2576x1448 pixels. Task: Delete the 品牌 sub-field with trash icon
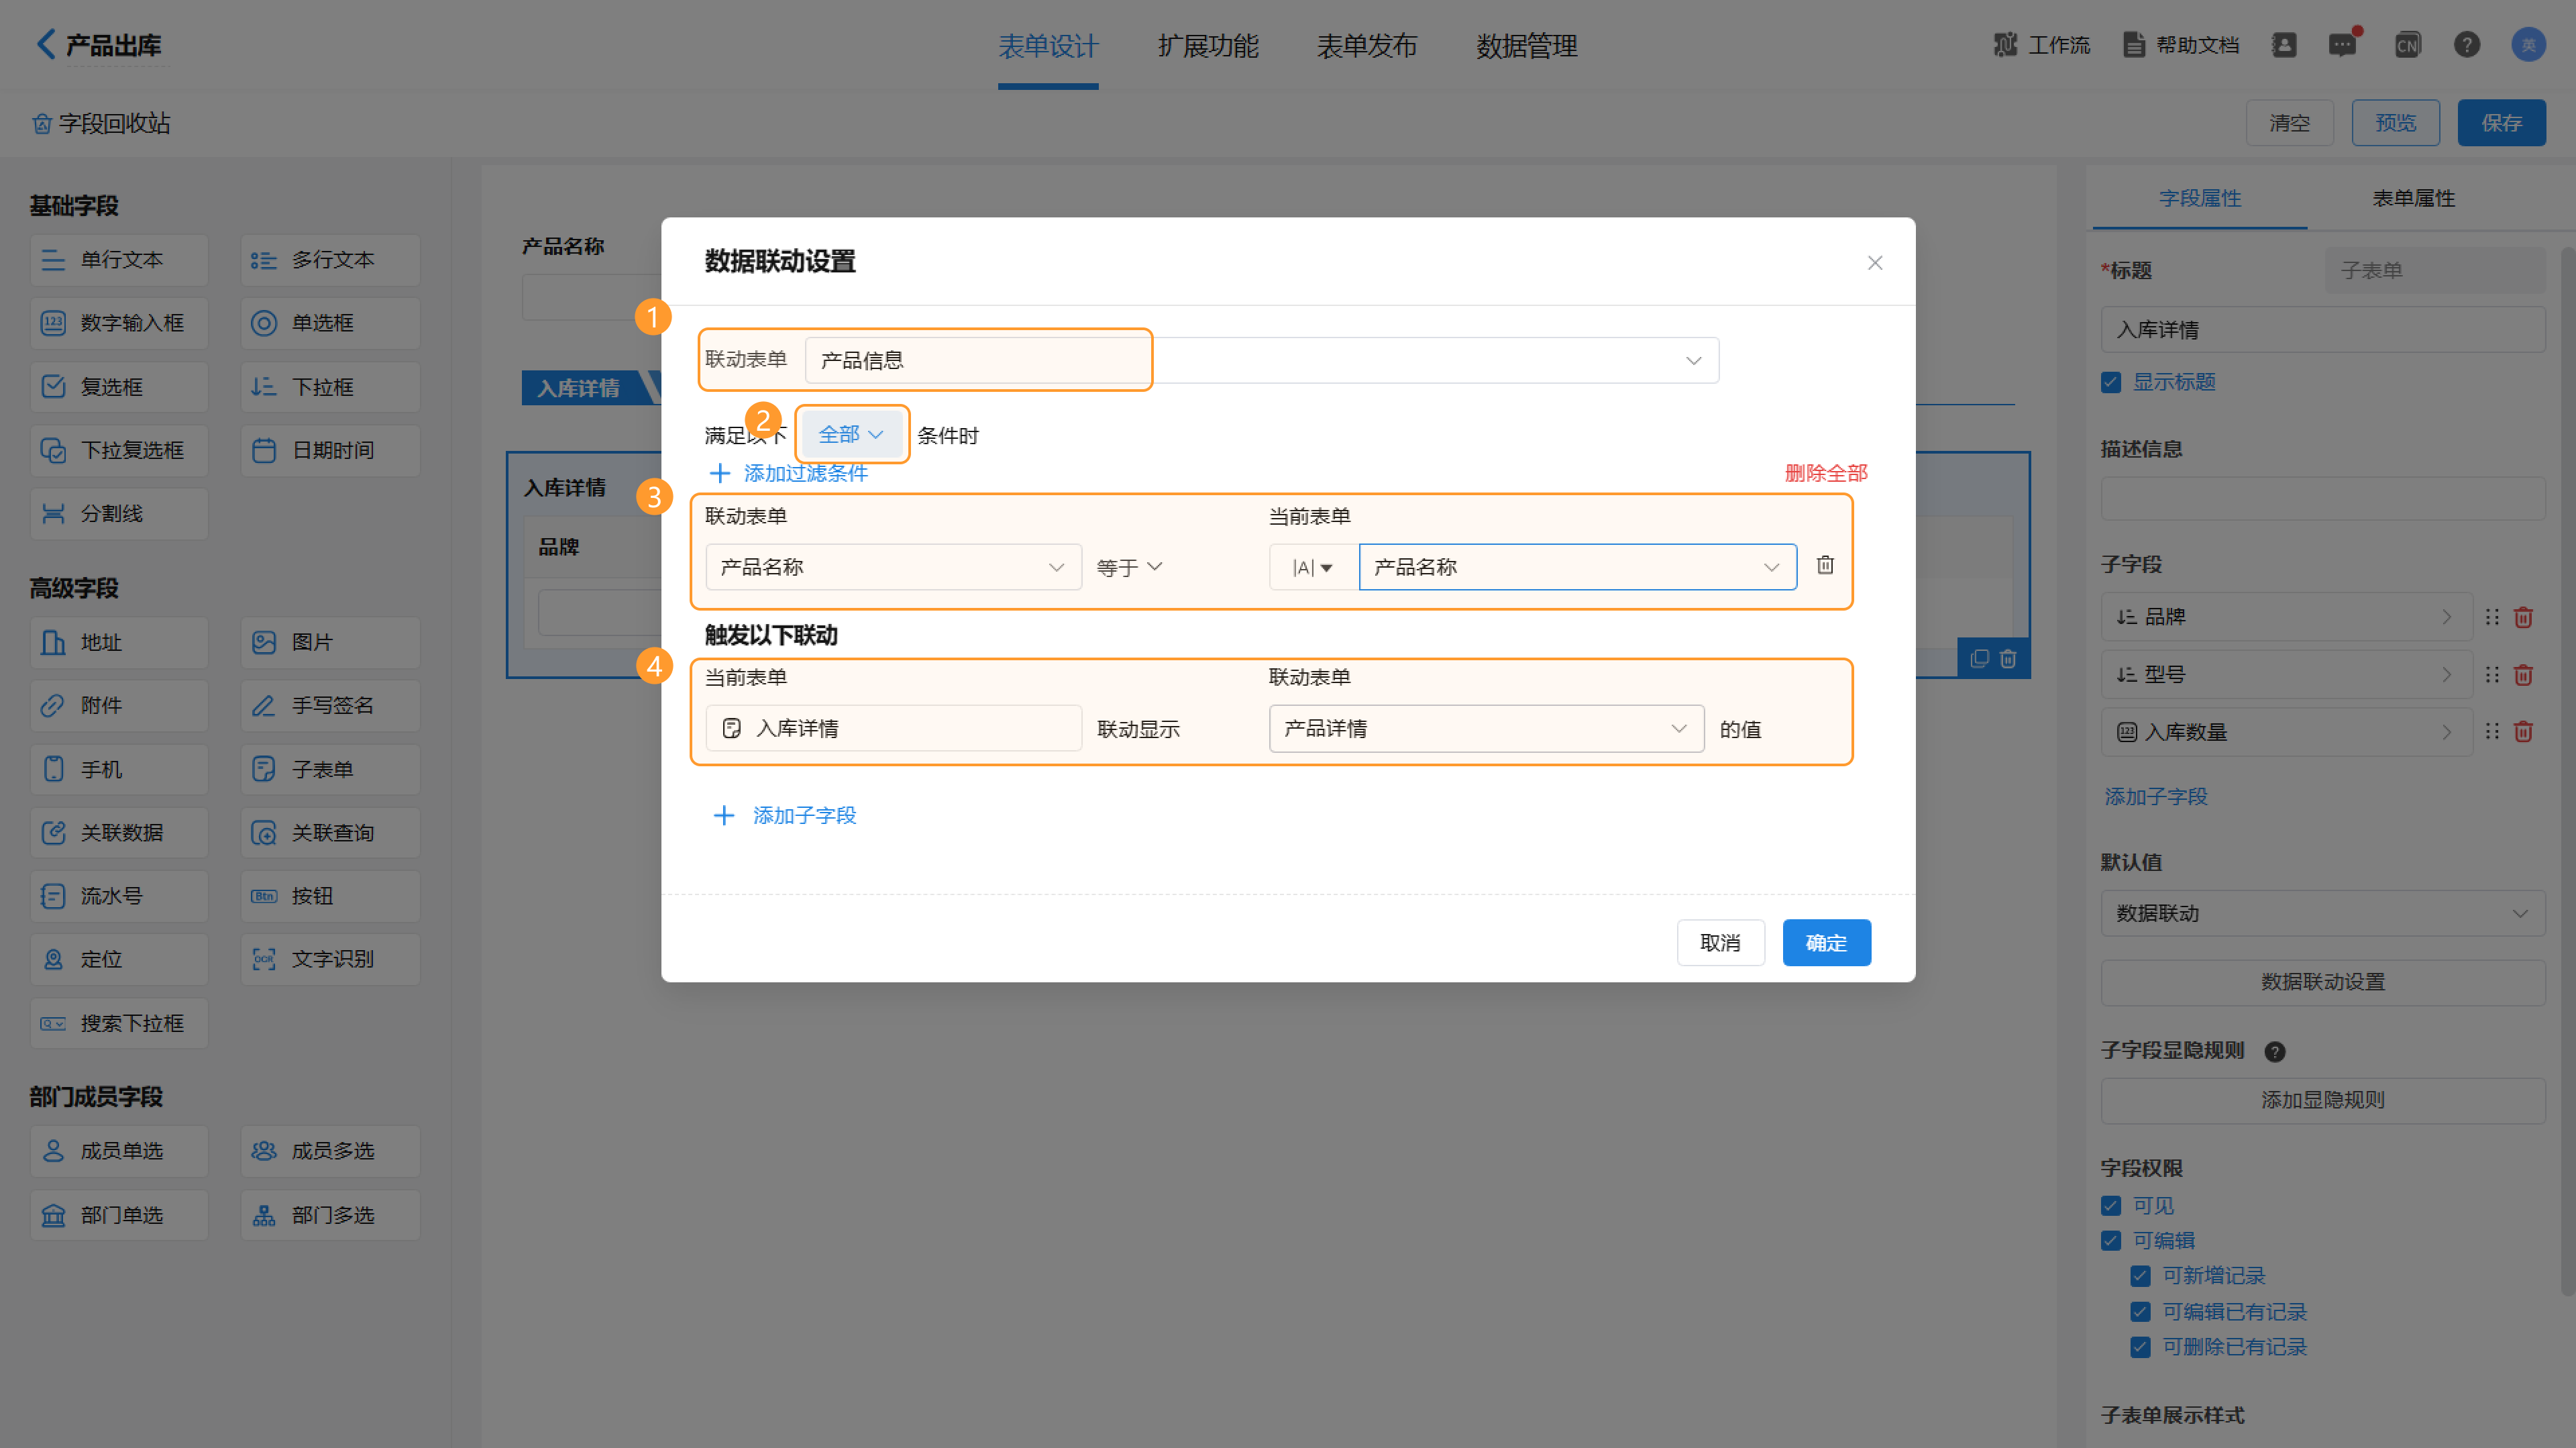pyautogui.click(x=2523, y=617)
